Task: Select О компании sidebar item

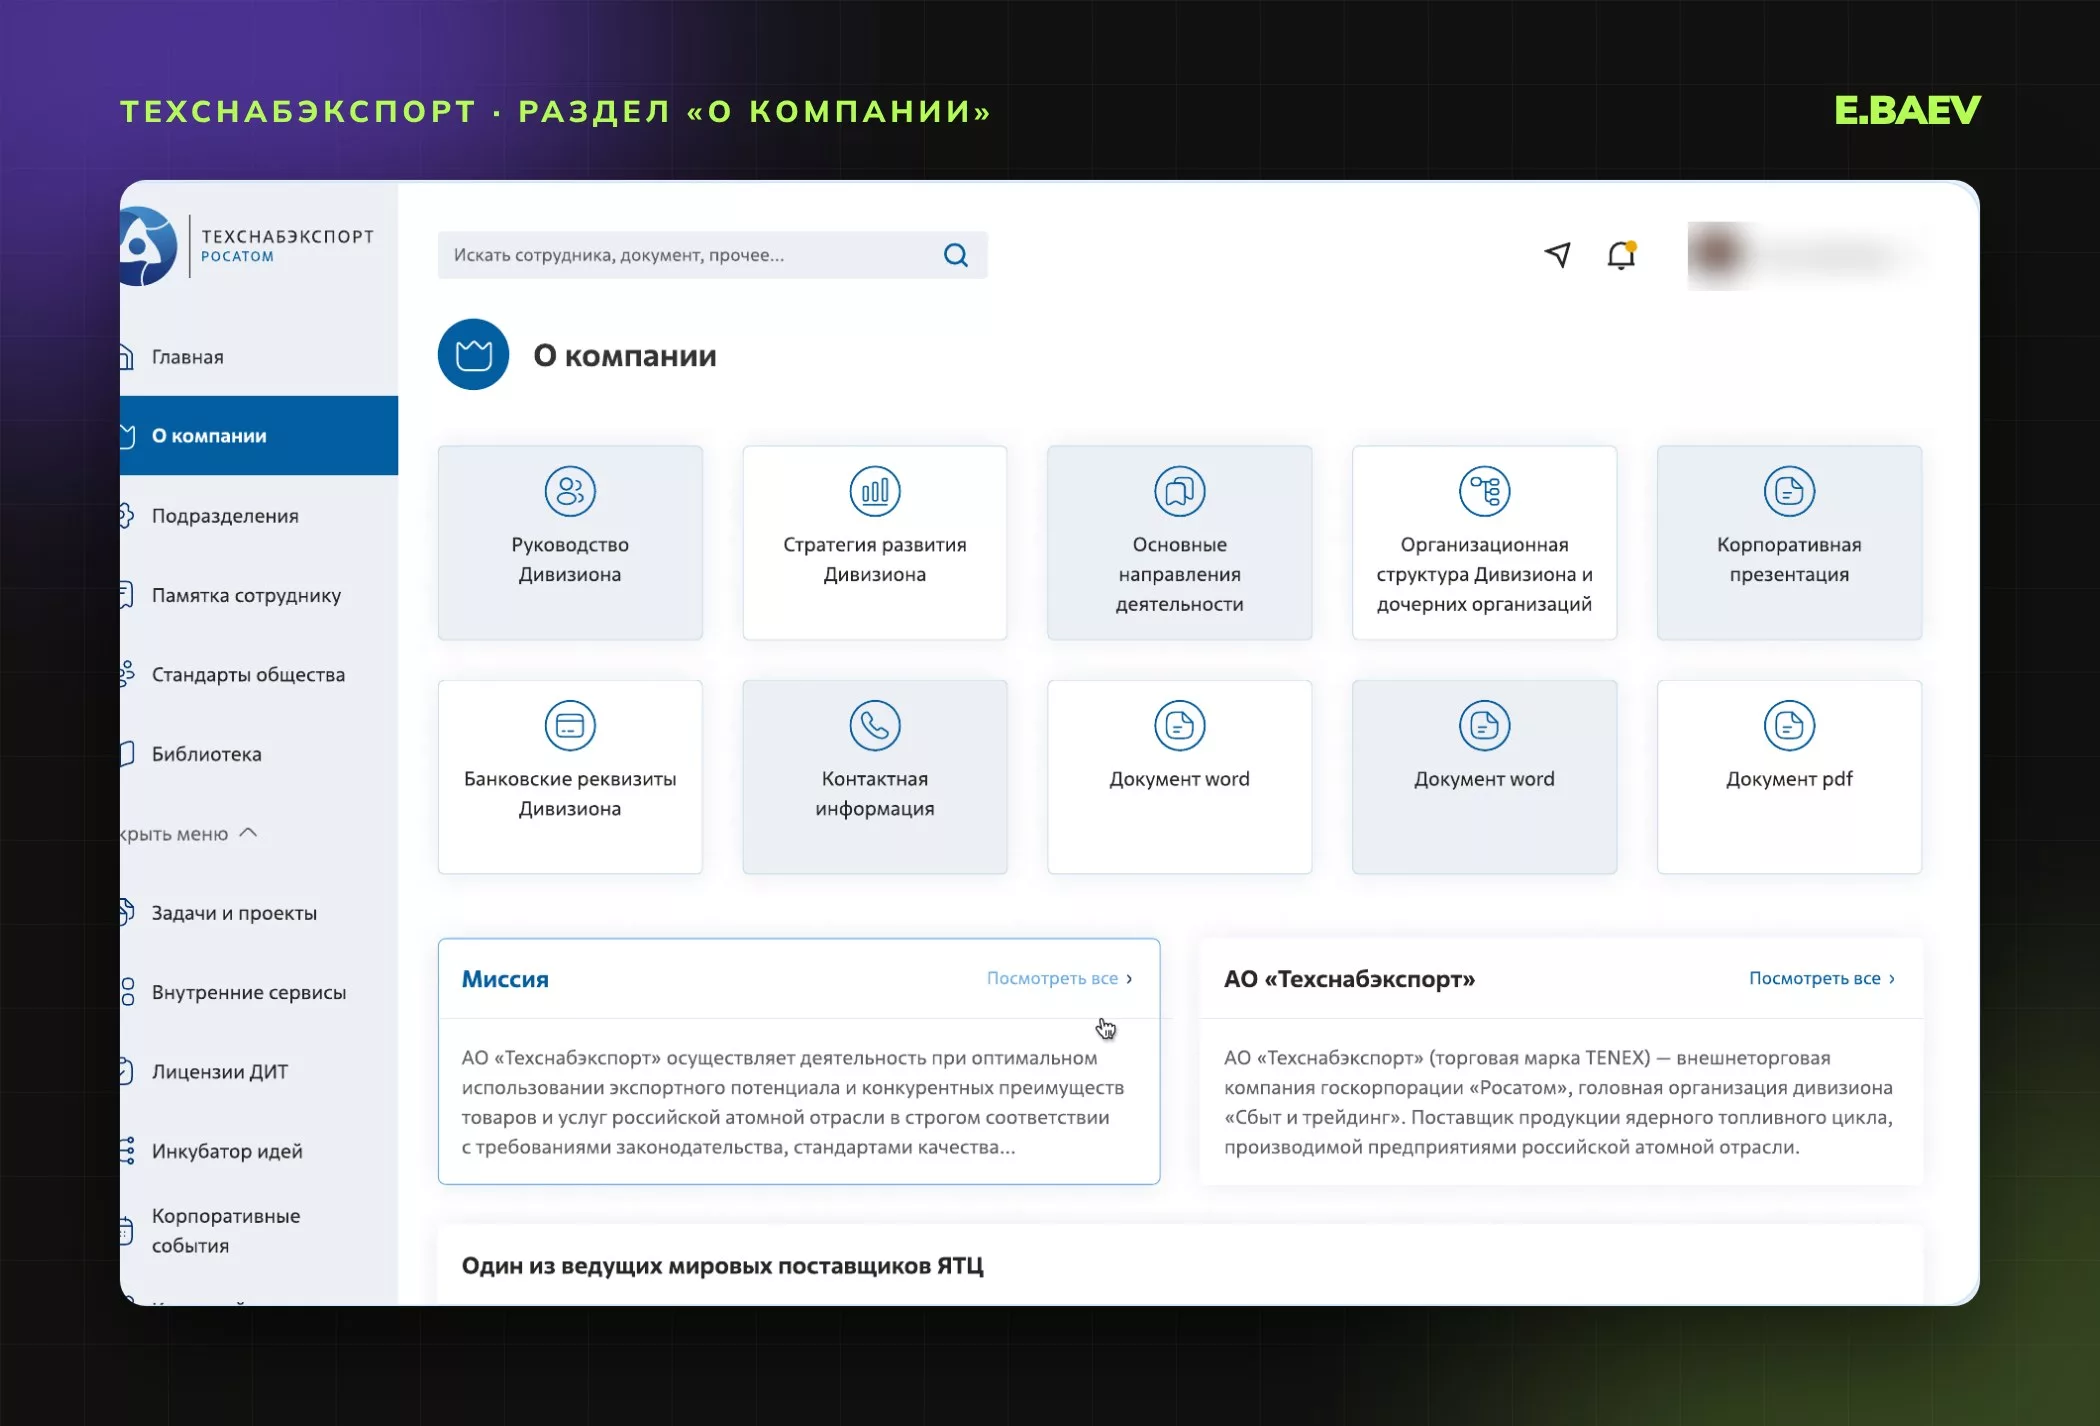Action: pyautogui.click(x=259, y=435)
